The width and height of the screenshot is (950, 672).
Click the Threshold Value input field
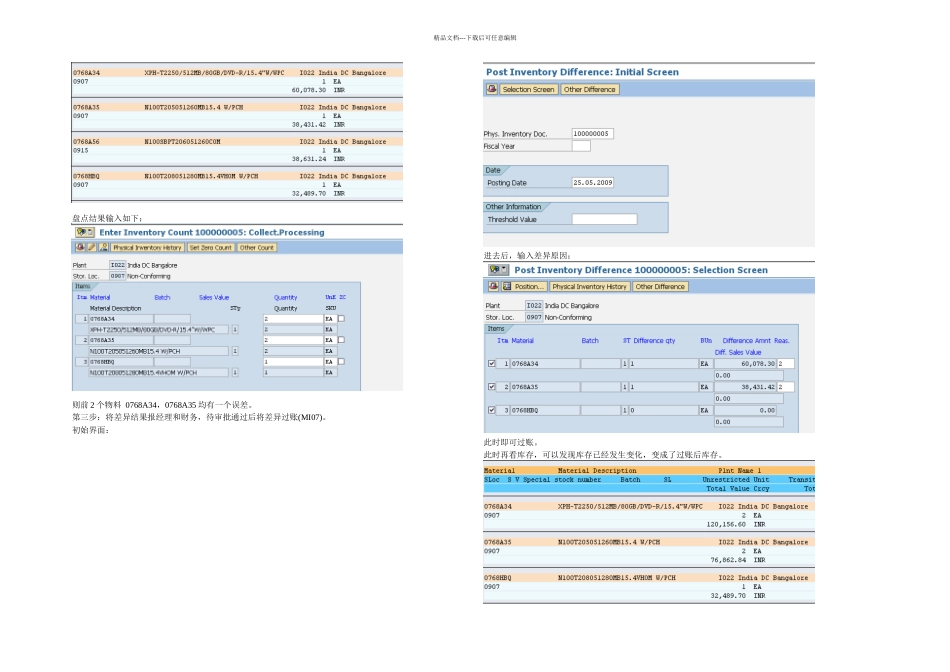click(x=604, y=219)
